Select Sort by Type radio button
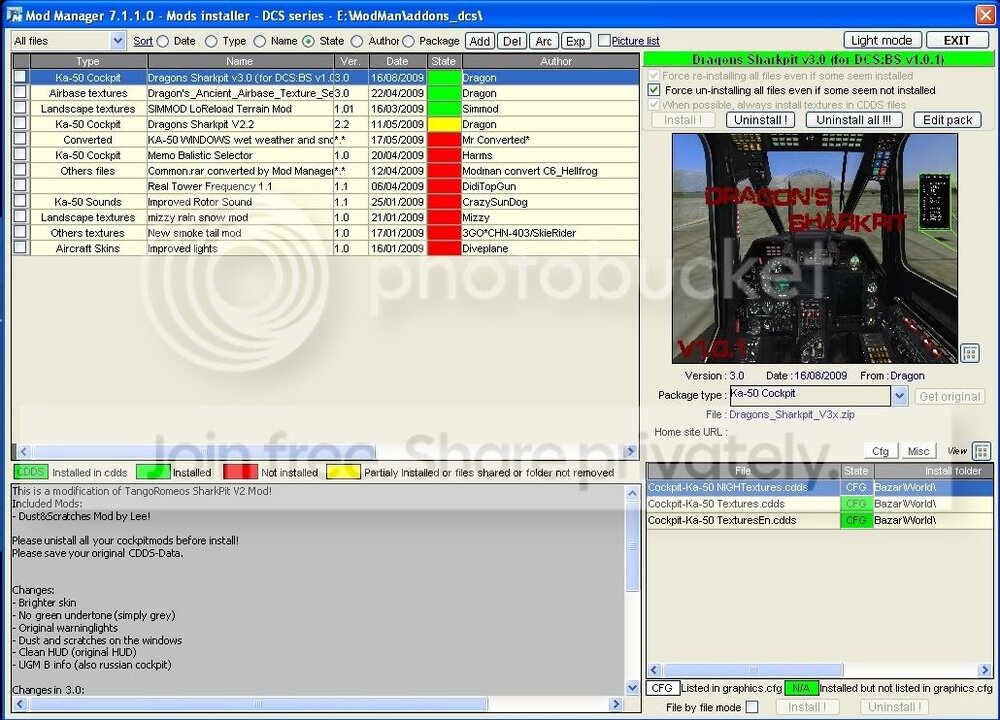This screenshot has width=1000, height=720. [x=211, y=41]
